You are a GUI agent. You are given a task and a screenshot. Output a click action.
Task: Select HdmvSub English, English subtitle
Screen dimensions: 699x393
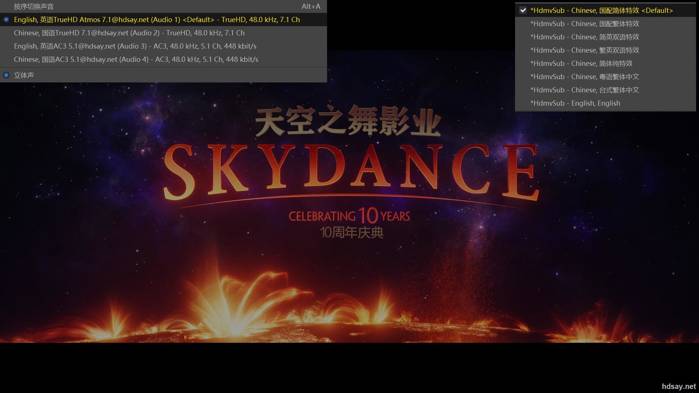tap(605, 103)
